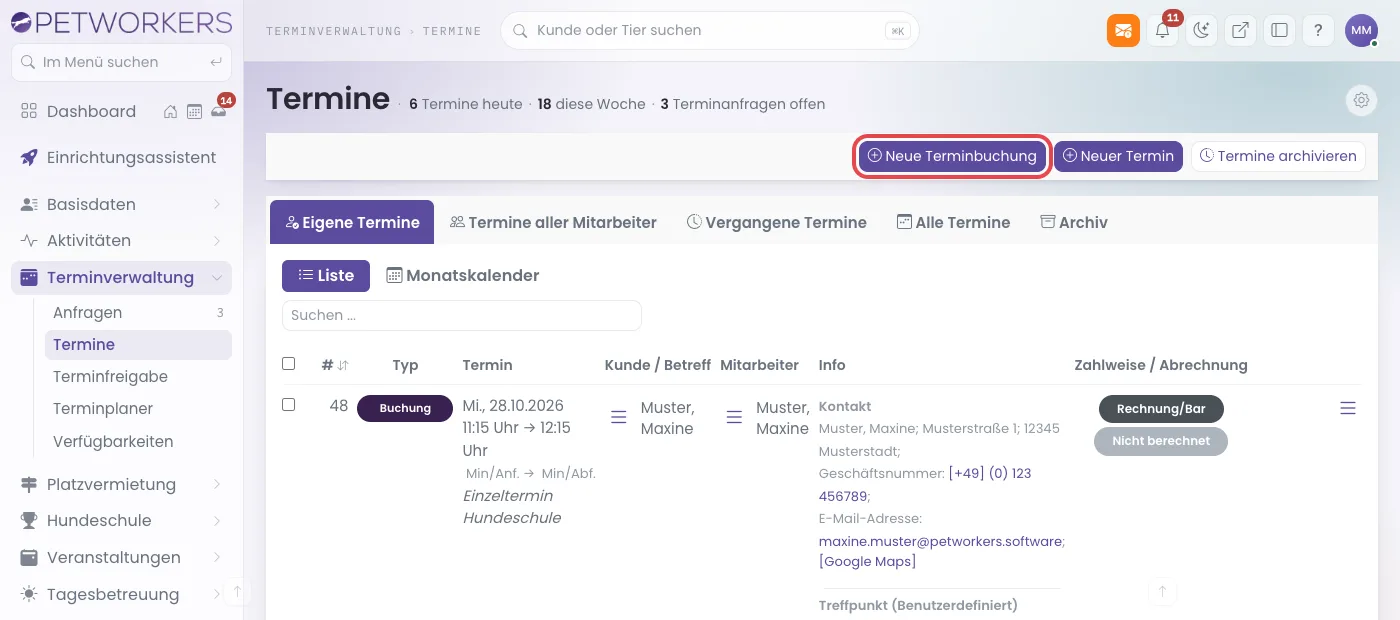Viewport: 1400px width, 620px height.
Task: Click the Basisdaten contact card icon
Action: pos(29,204)
